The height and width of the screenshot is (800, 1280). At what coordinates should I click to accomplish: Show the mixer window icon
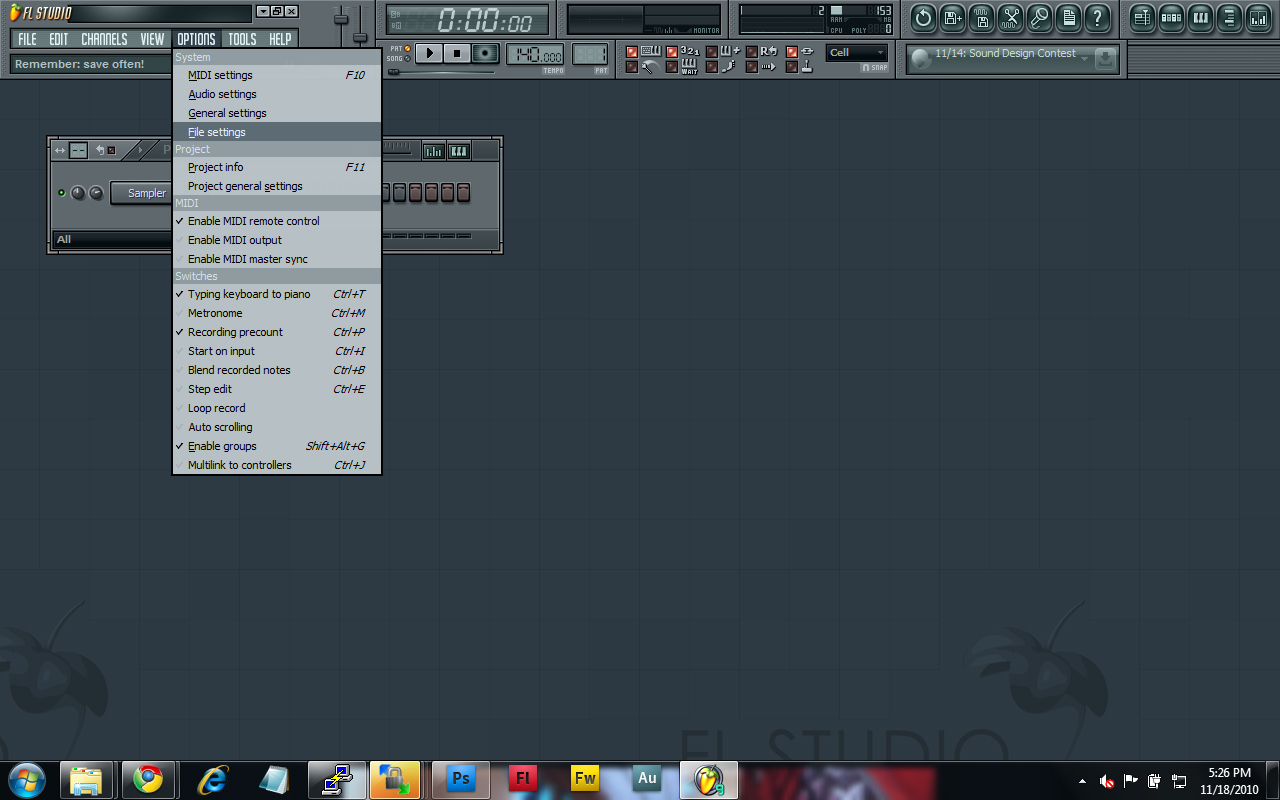click(x=1258, y=17)
